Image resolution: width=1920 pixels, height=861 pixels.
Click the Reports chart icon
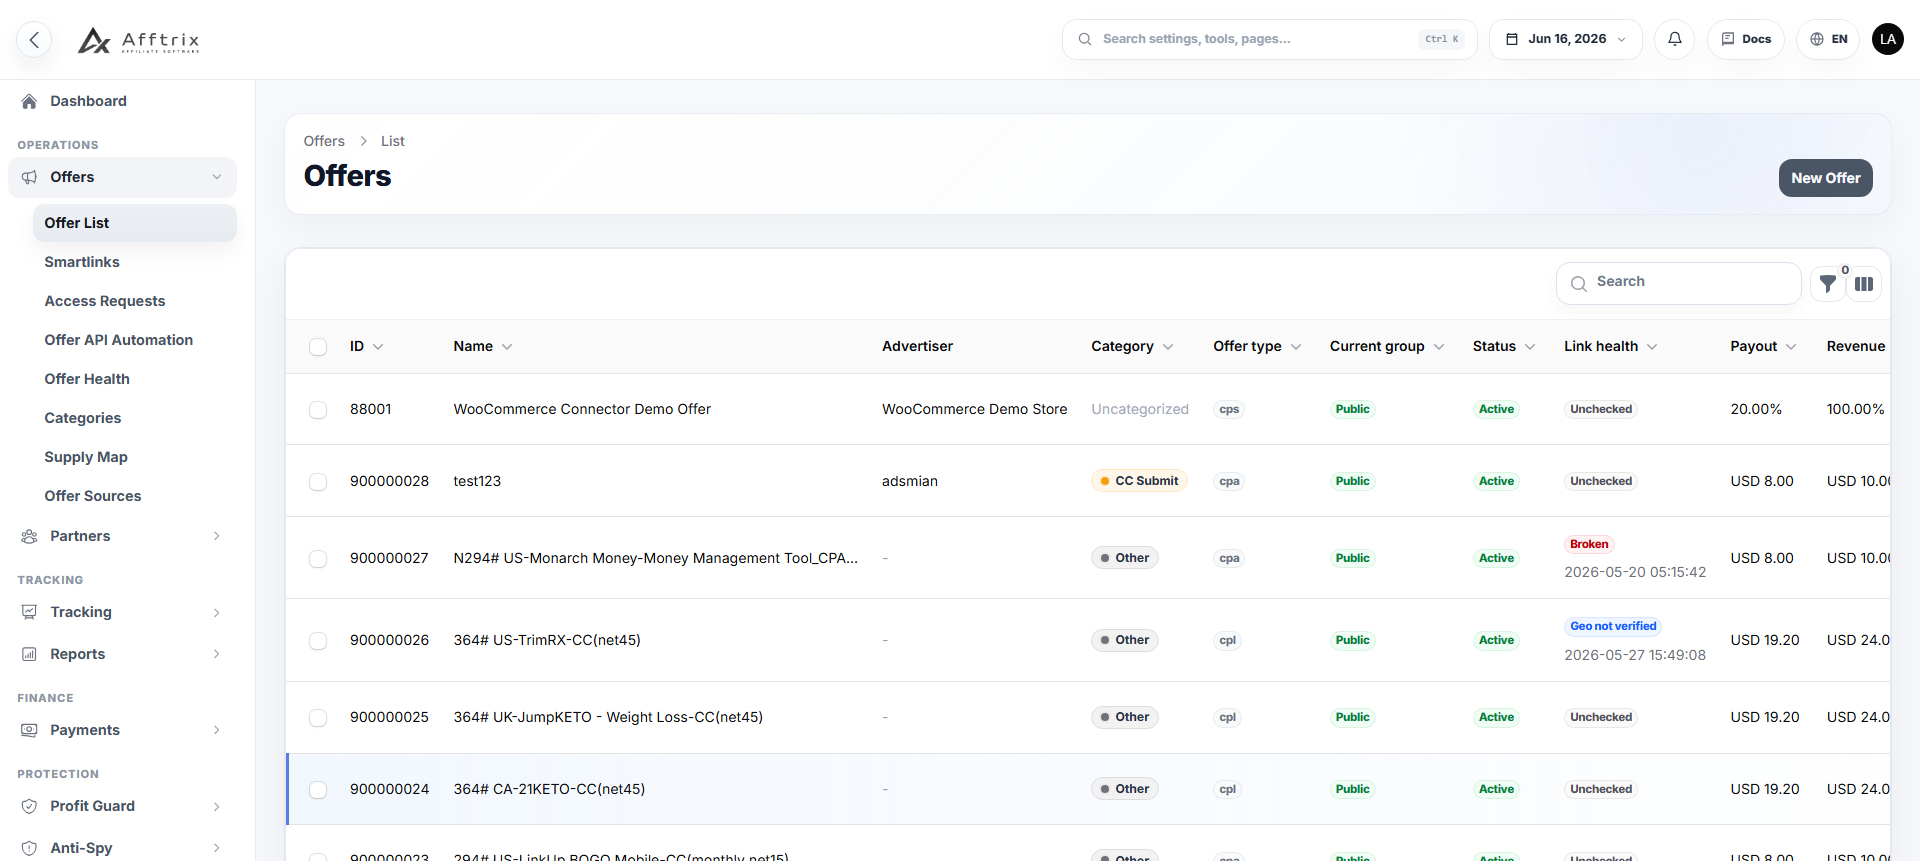coord(29,654)
